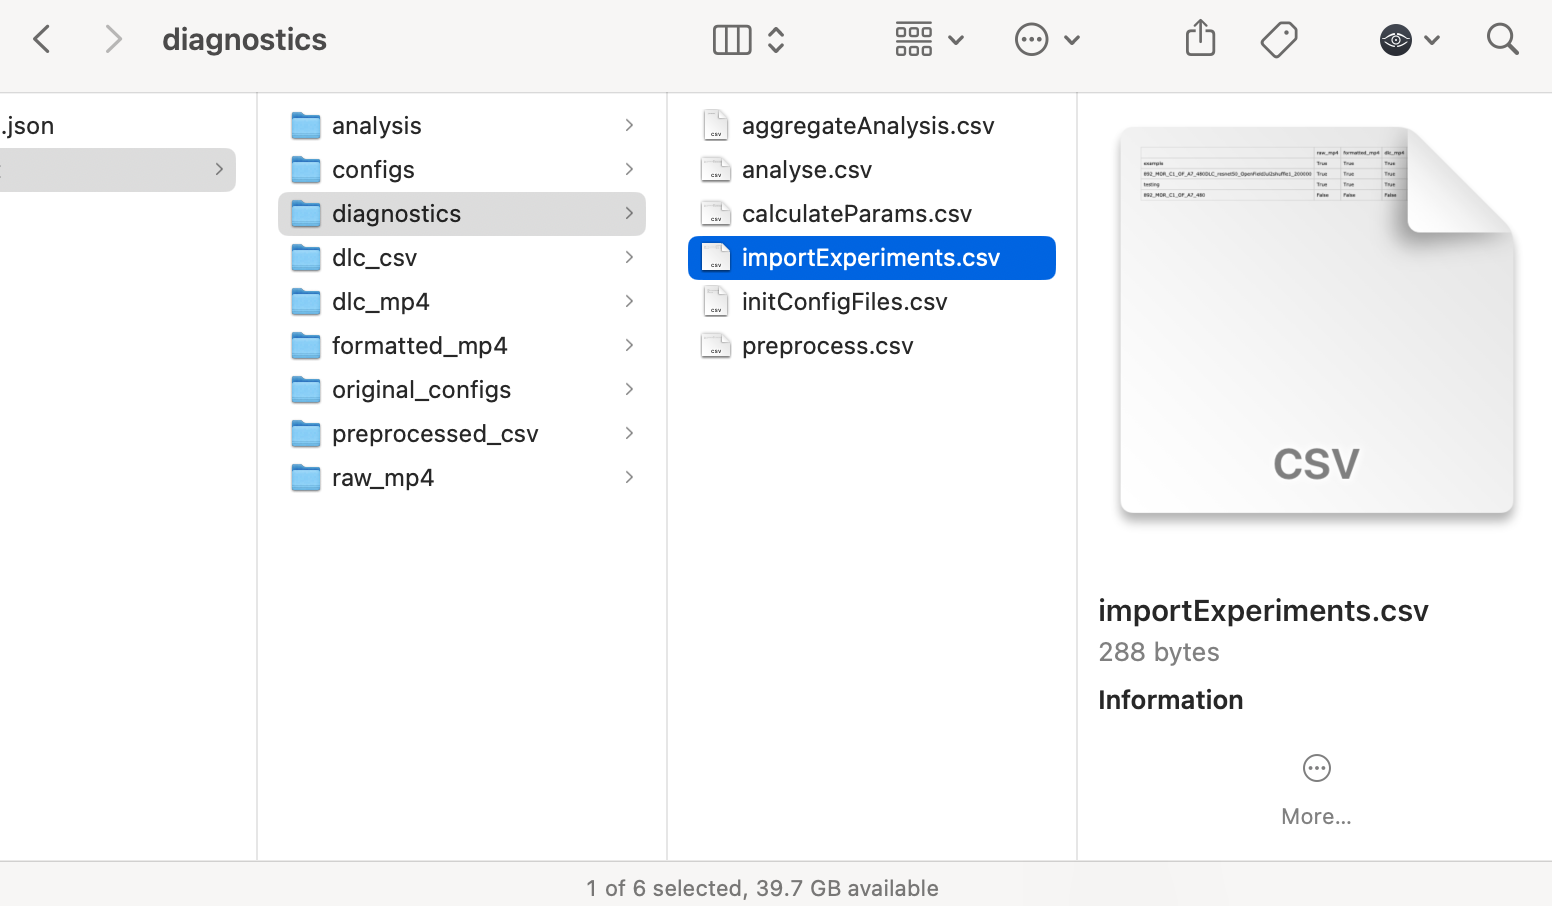Click the status bar selection text
This screenshot has height=906, width=1552.
point(762,888)
